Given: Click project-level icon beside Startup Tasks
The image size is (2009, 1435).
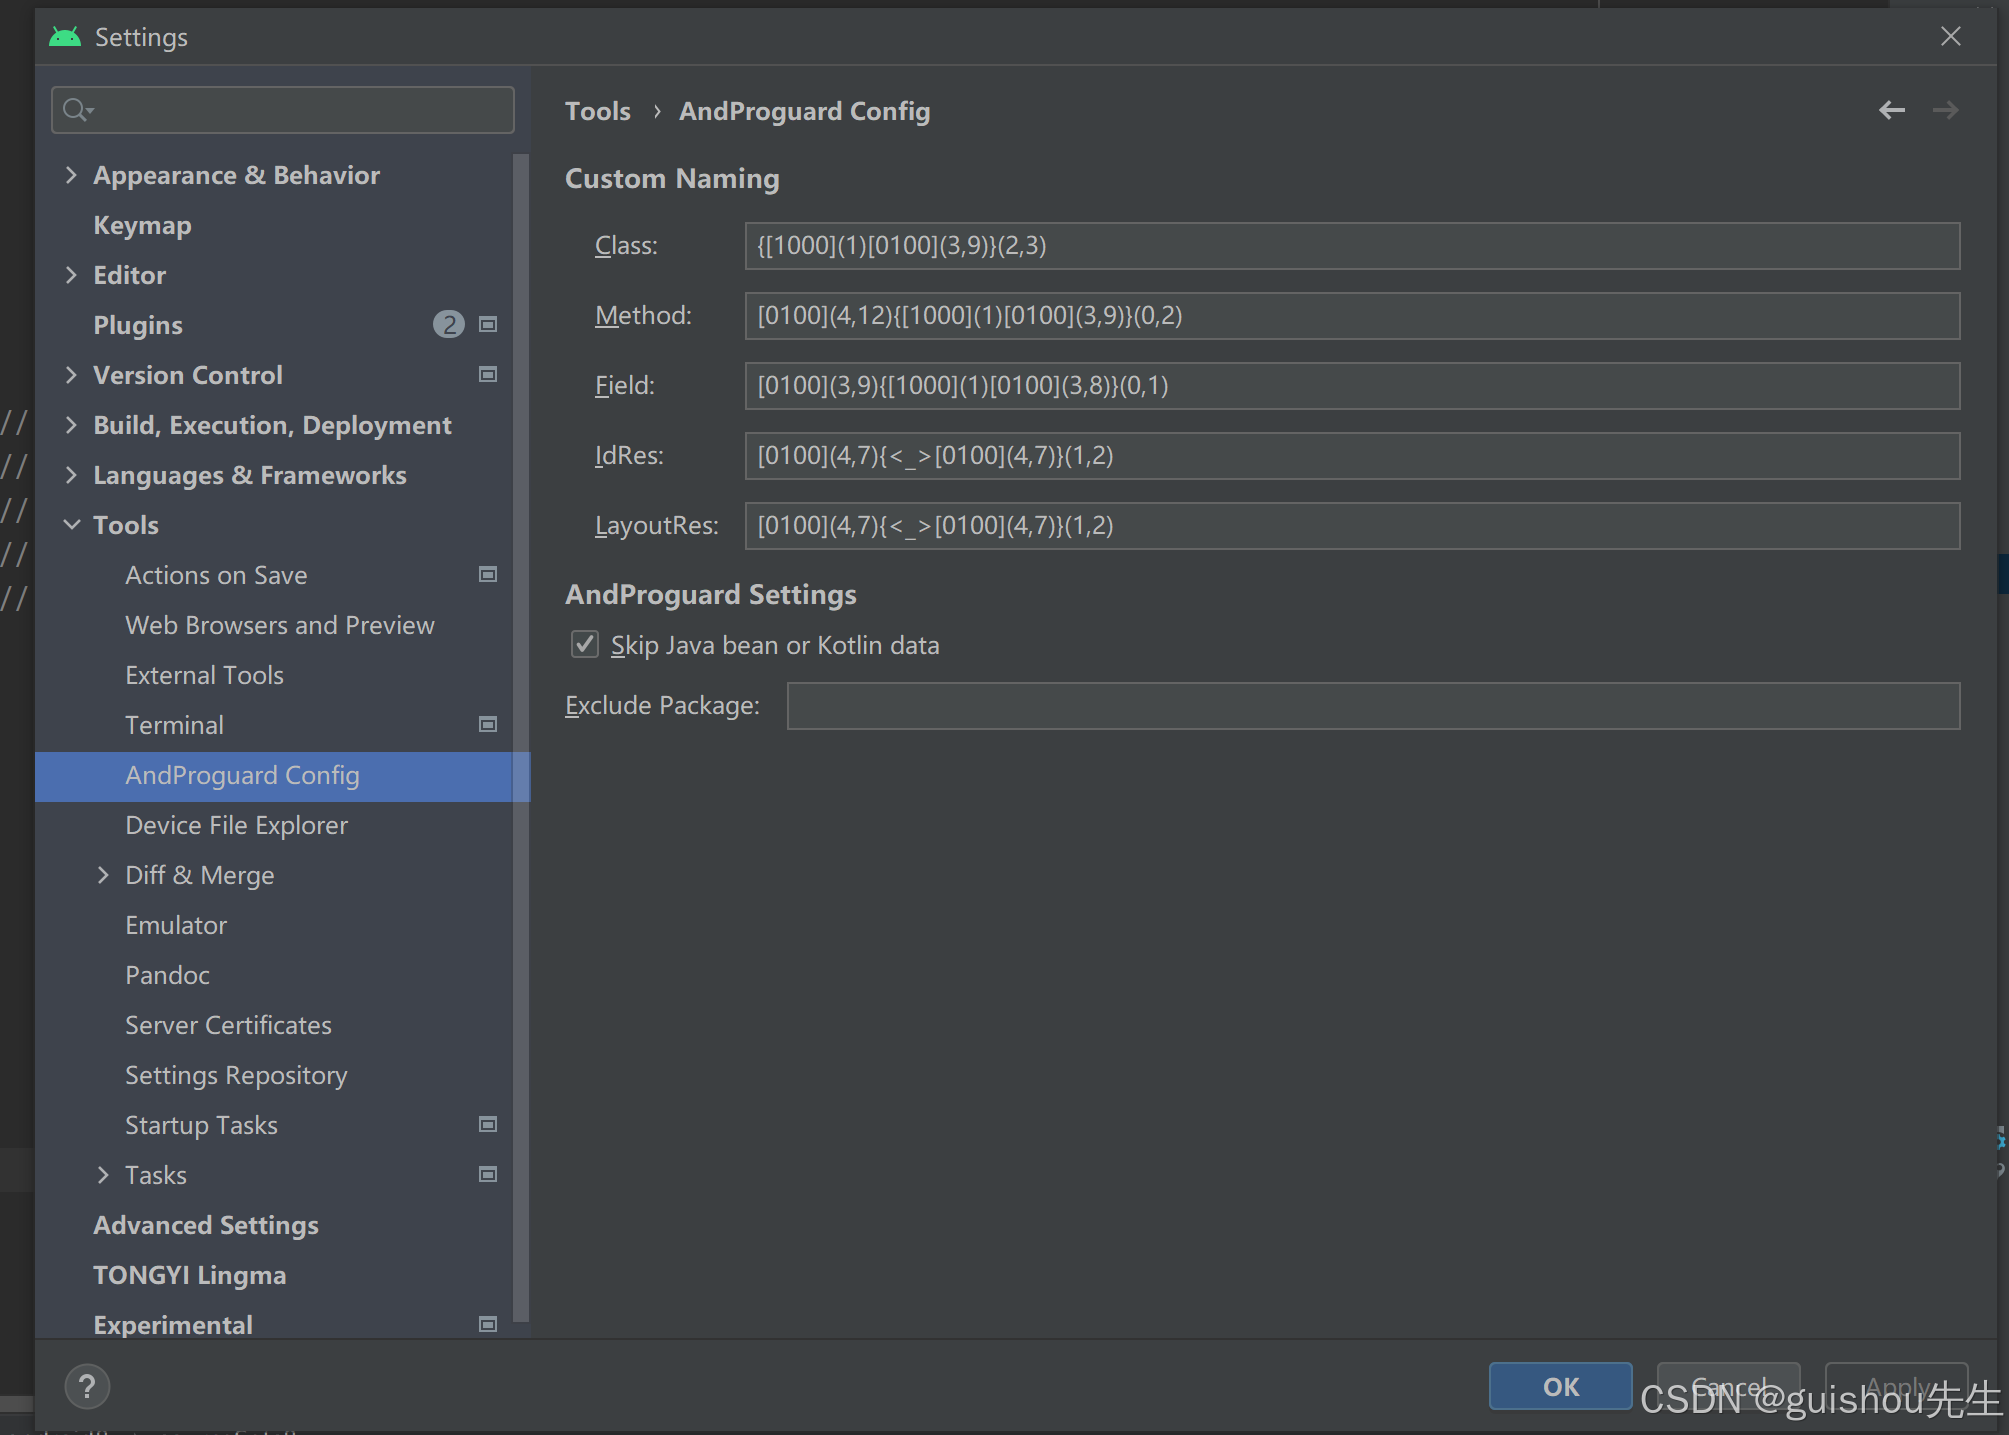Looking at the screenshot, I should (488, 1124).
